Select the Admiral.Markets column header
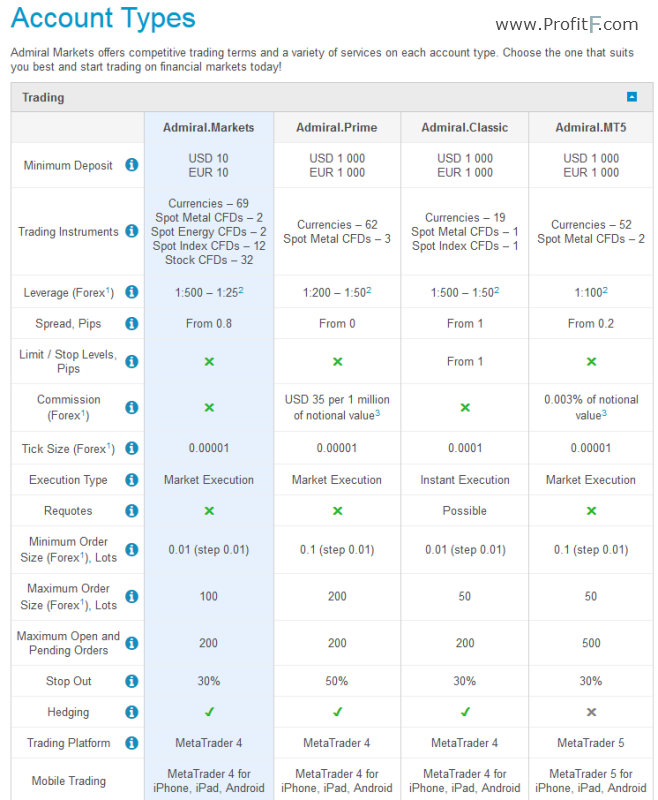 (x=208, y=128)
